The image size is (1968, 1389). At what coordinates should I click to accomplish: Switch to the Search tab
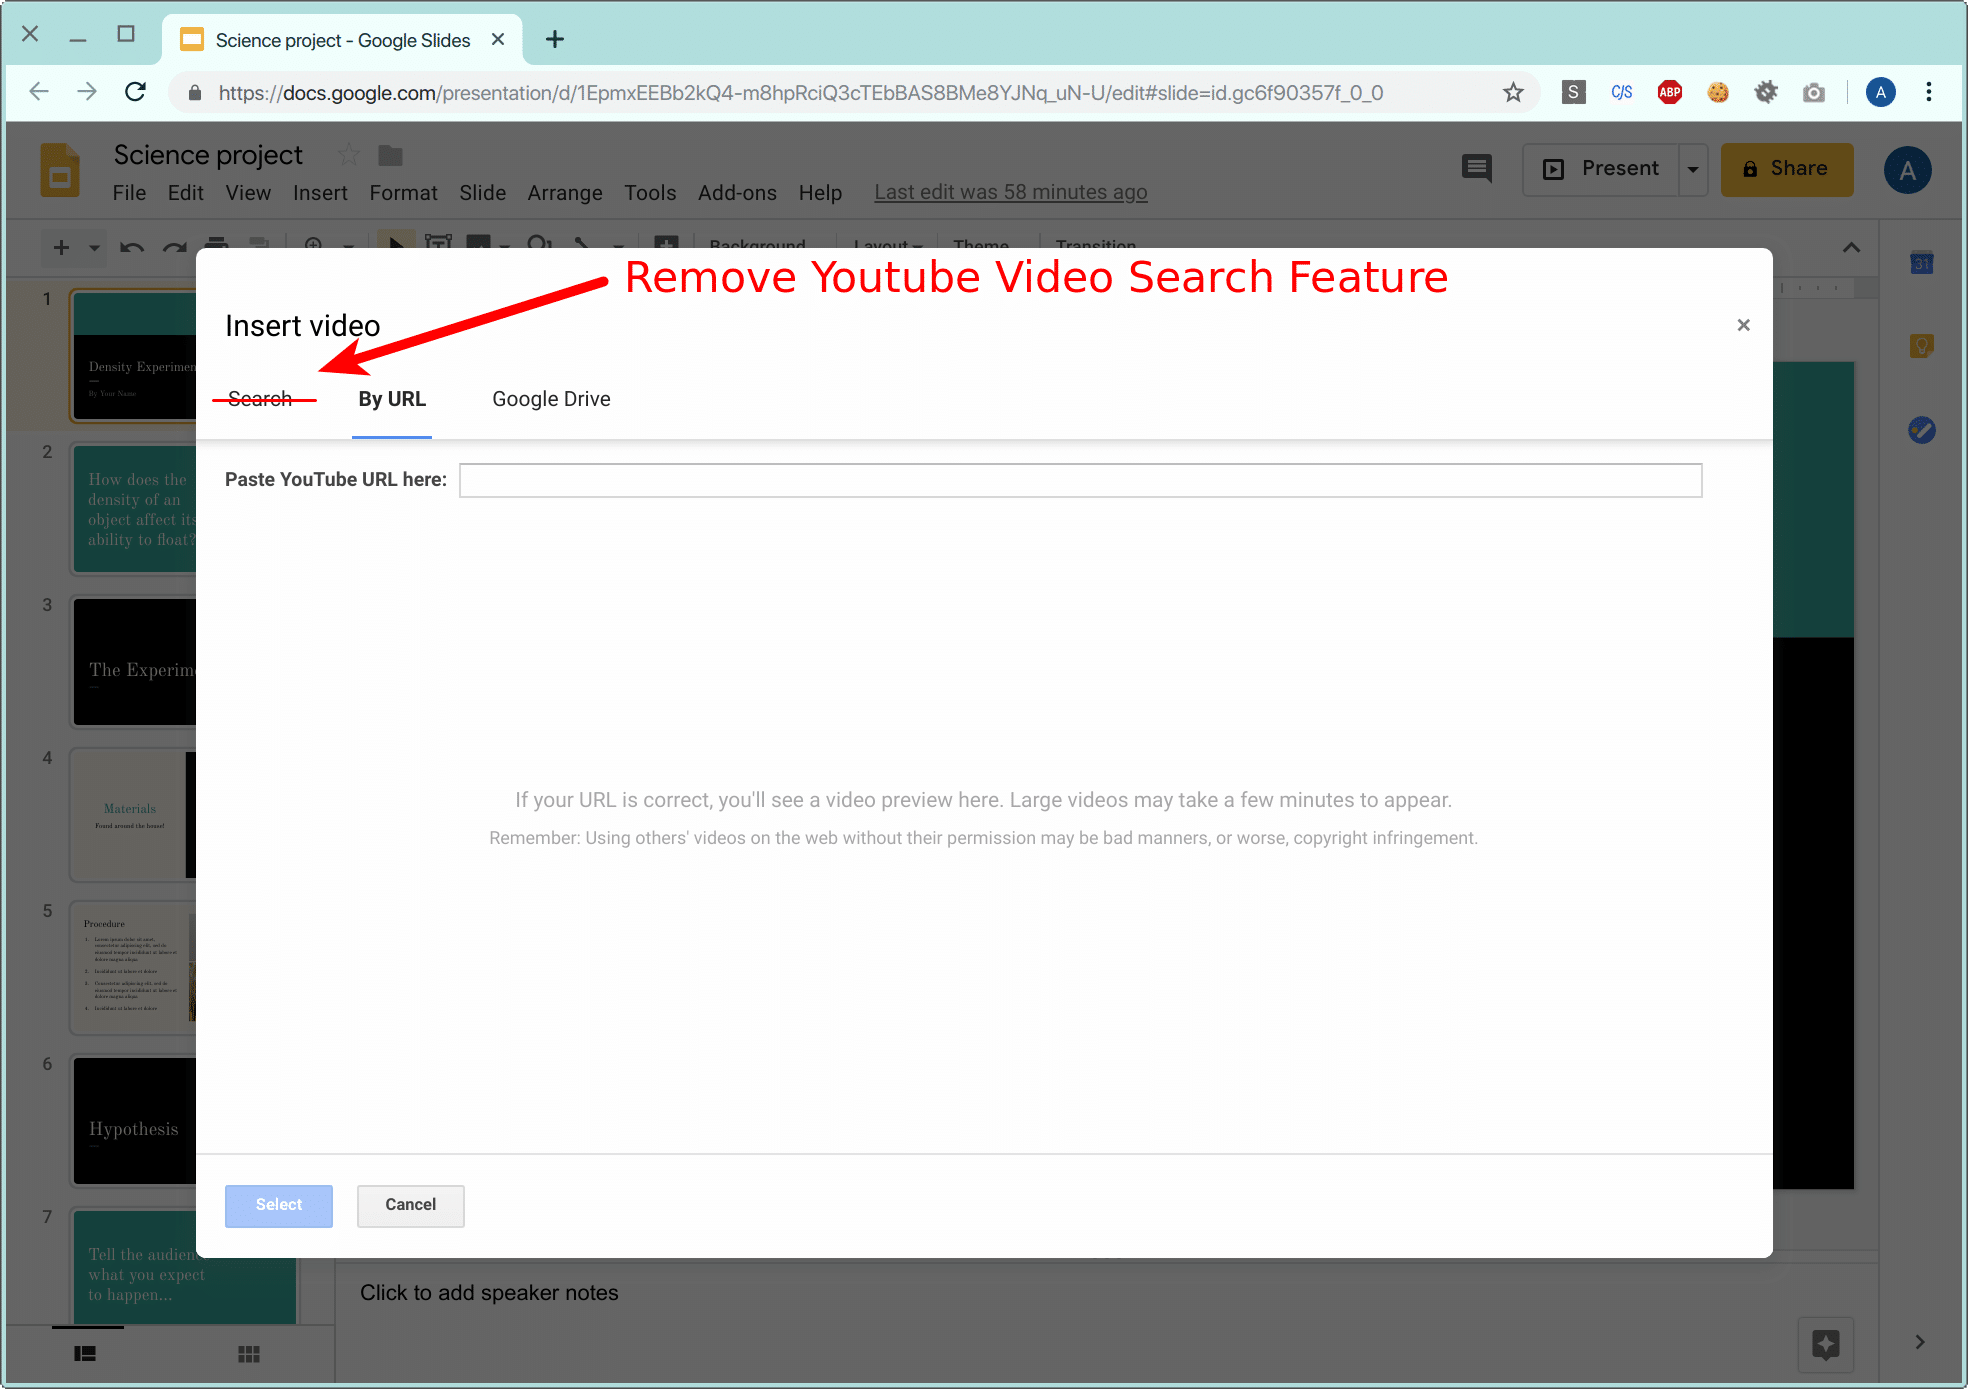pos(260,399)
